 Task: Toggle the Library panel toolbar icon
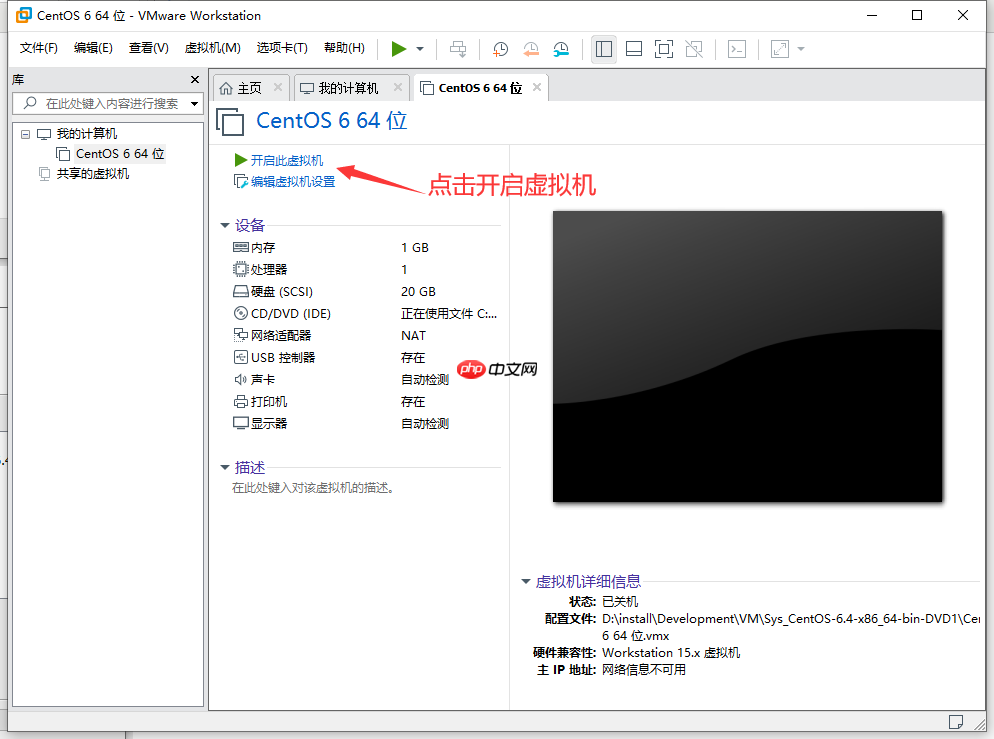(604, 48)
